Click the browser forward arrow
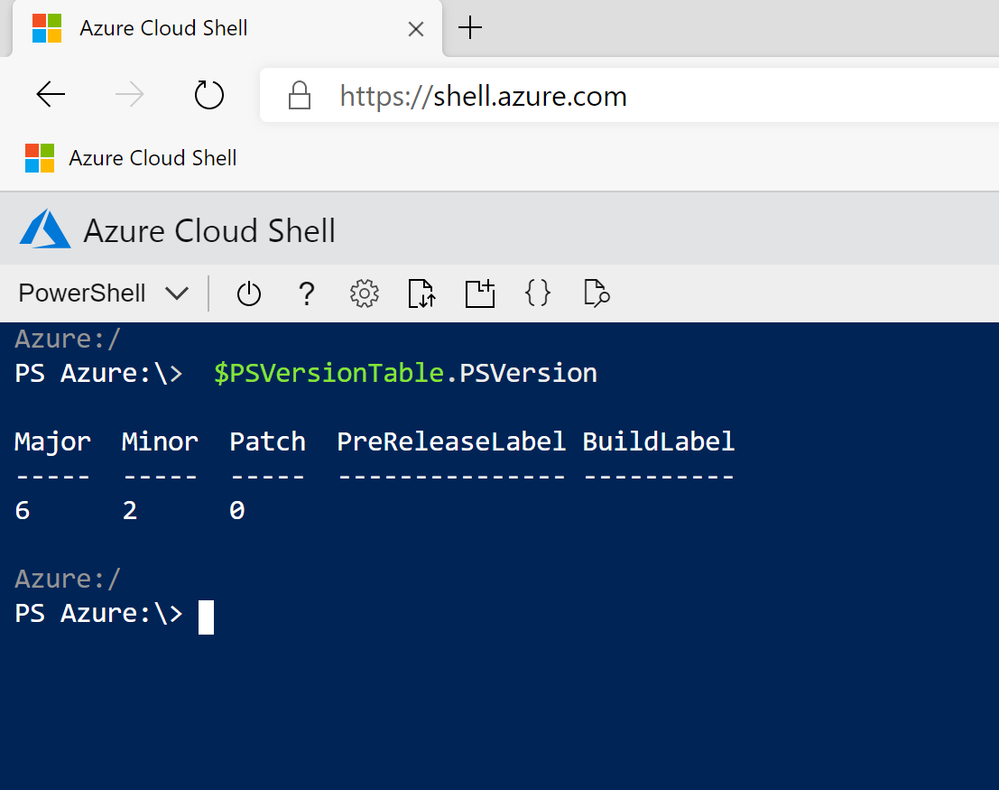 pos(129,95)
